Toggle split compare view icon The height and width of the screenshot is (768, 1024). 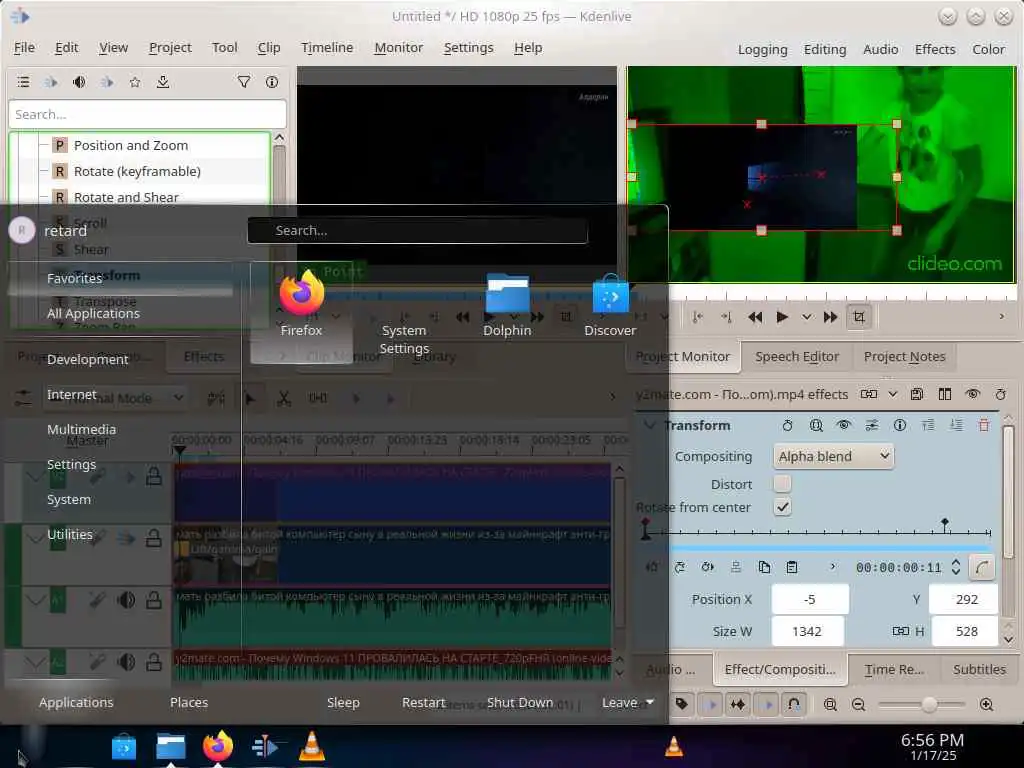coord(945,394)
